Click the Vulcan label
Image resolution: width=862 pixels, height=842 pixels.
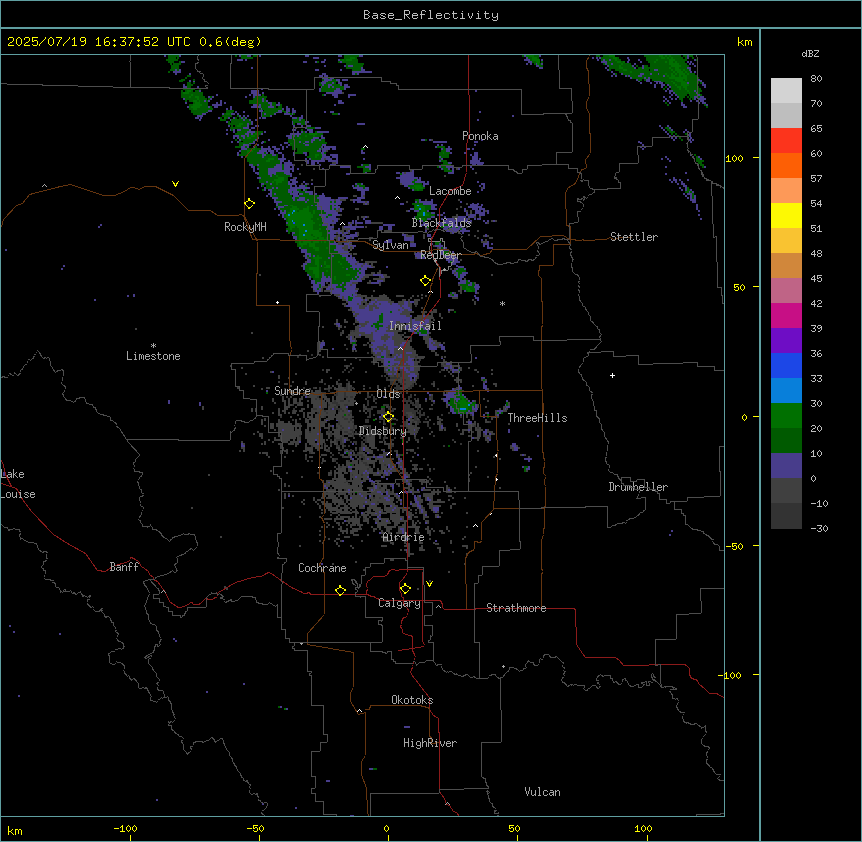pos(542,792)
